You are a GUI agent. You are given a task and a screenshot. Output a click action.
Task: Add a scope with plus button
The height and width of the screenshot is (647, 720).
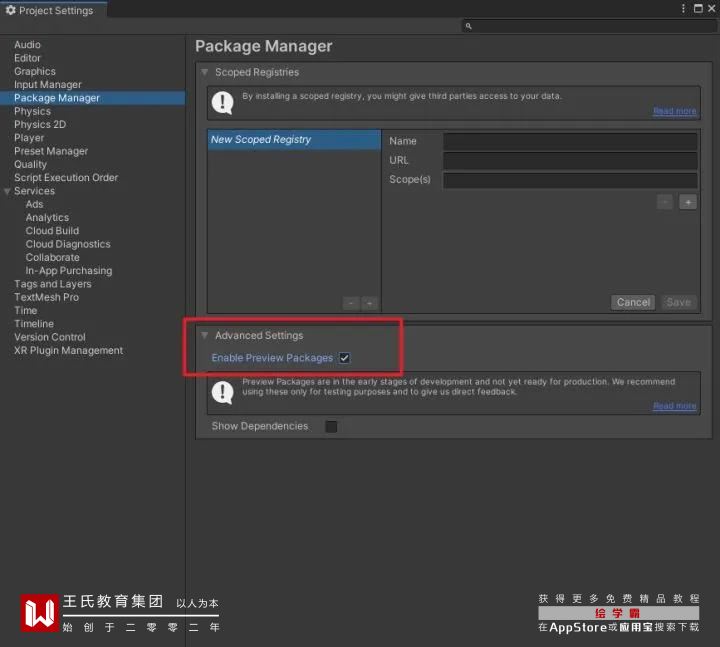tap(688, 202)
